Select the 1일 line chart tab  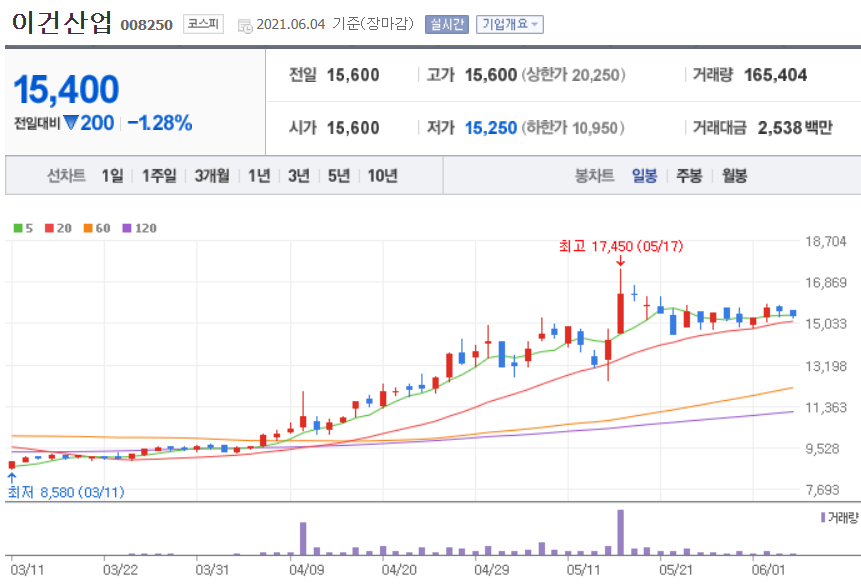point(113,176)
